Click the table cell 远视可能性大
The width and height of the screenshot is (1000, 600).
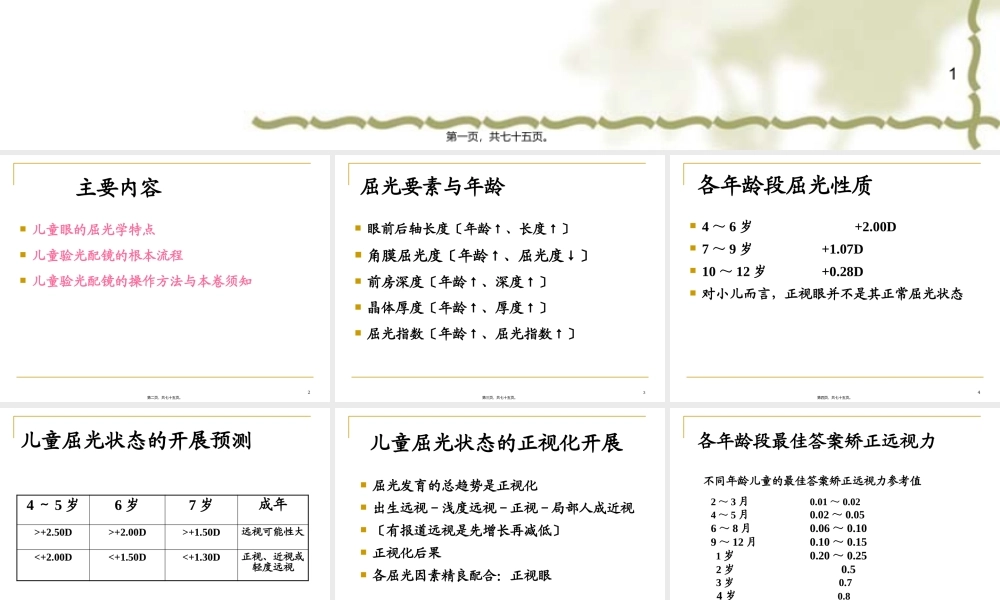click(x=270, y=532)
